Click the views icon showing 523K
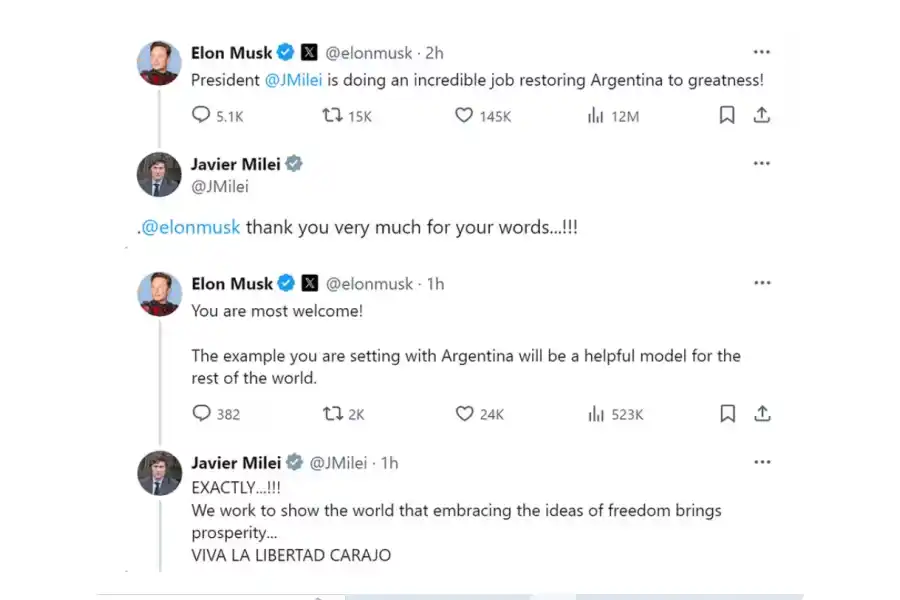 (x=596, y=413)
